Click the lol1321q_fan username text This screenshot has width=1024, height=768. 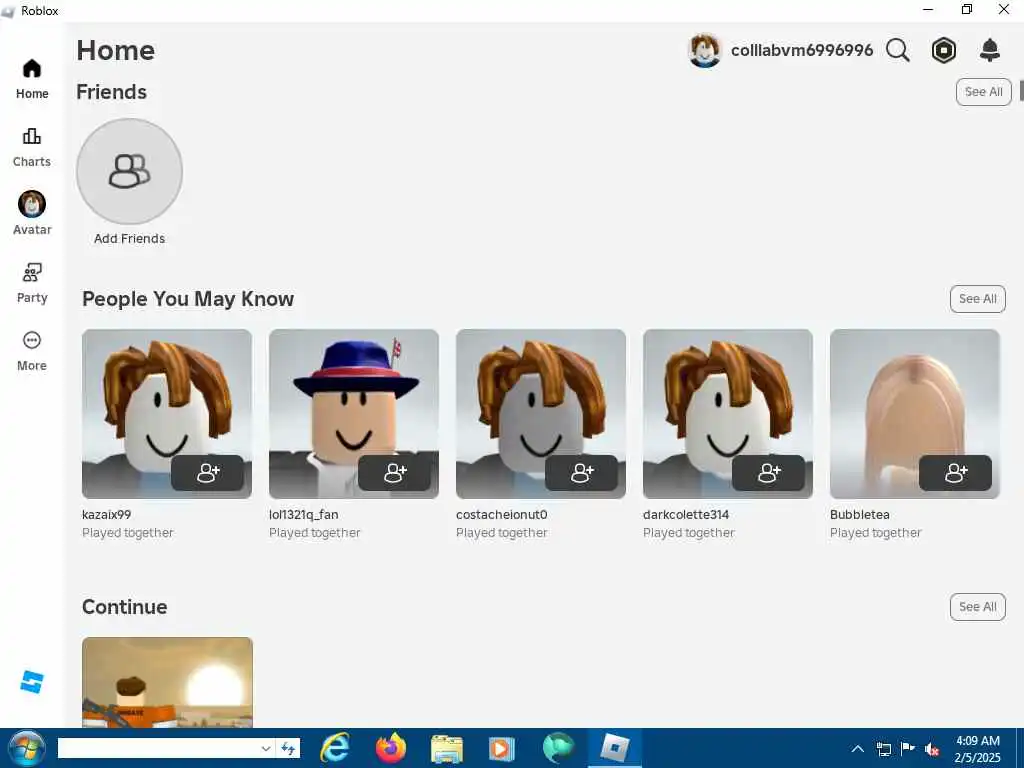304,515
